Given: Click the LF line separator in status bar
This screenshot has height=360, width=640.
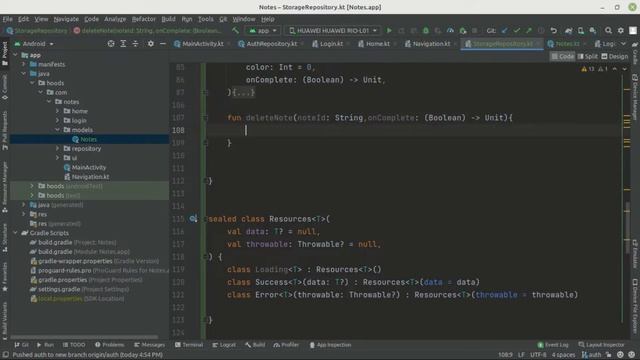Looking at the screenshot, I should pyautogui.click(x=521, y=355).
